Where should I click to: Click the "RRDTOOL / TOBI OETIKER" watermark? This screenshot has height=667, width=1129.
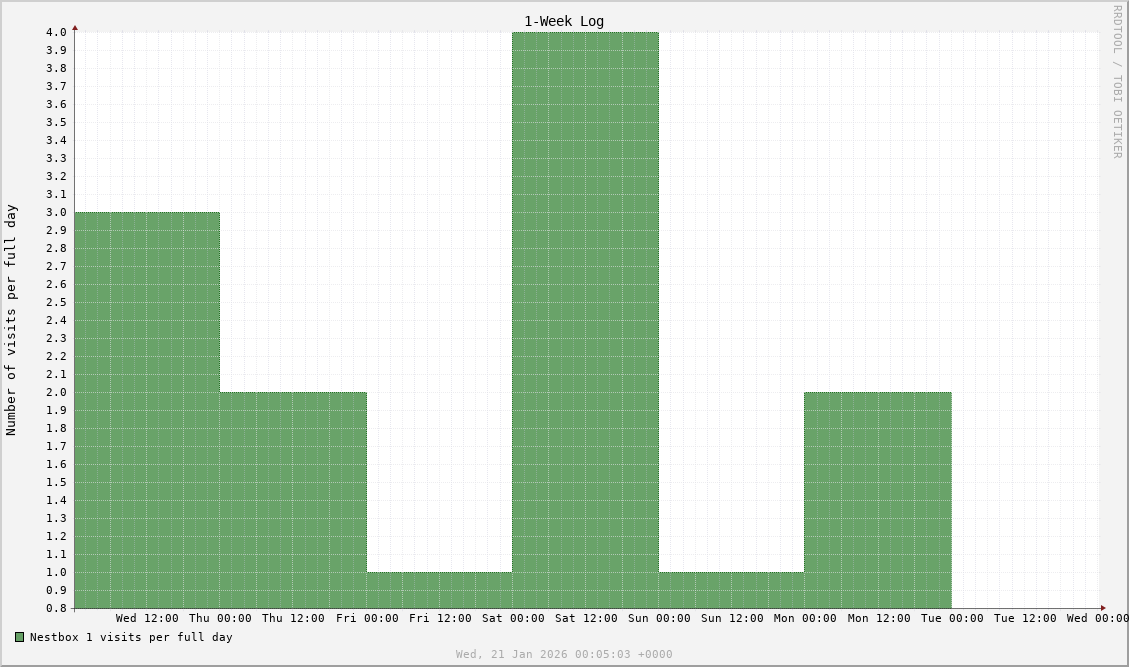pos(1117,82)
